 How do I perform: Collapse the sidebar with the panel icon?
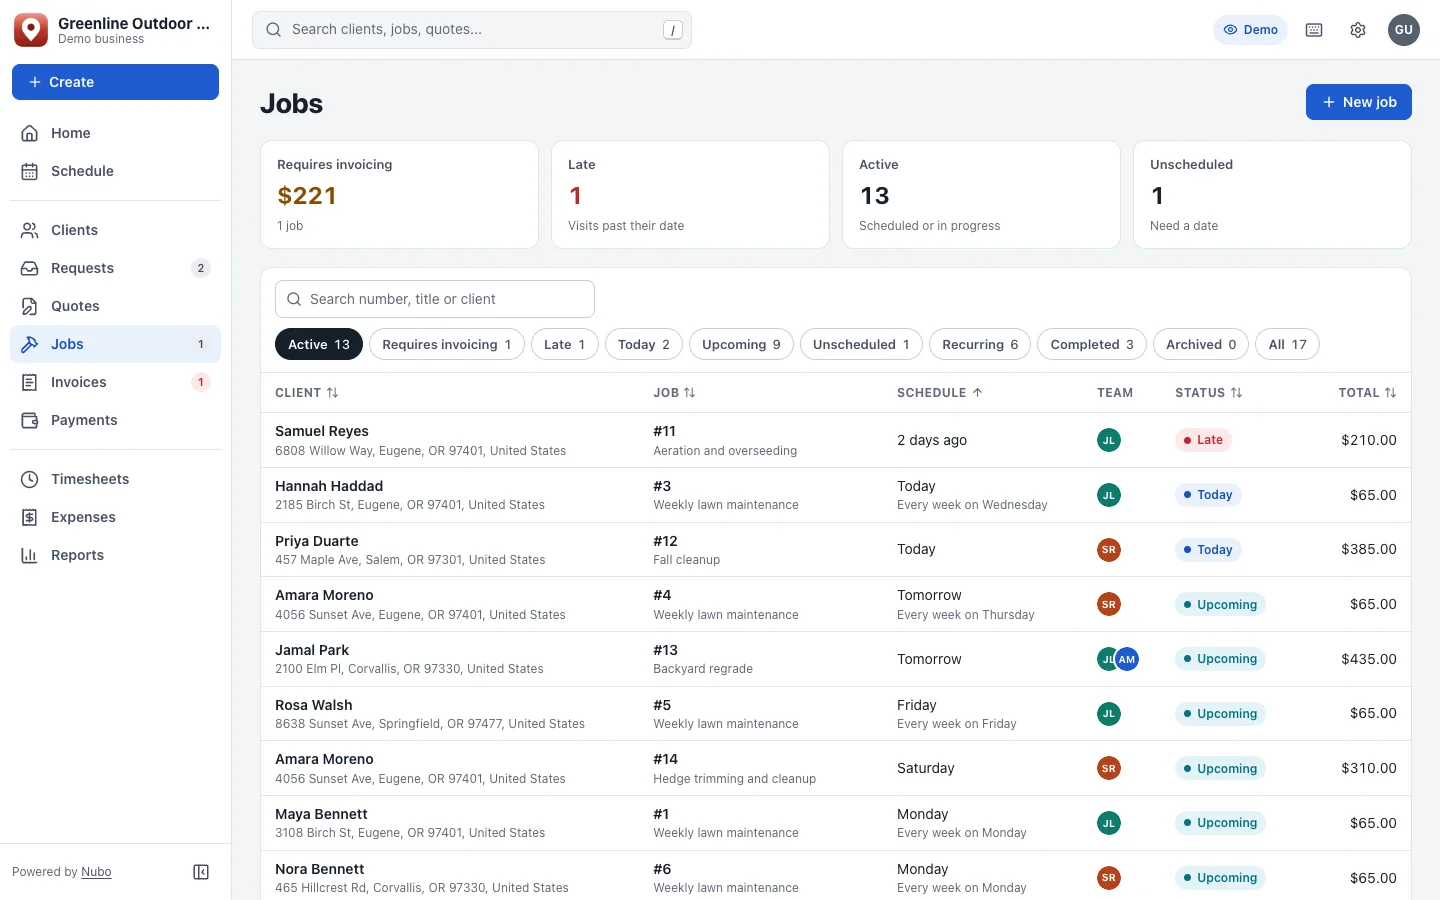click(x=201, y=872)
